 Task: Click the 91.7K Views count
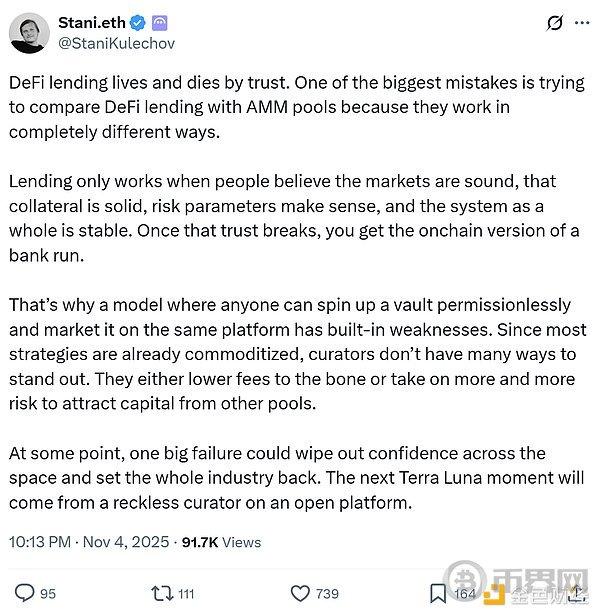(x=220, y=542)
